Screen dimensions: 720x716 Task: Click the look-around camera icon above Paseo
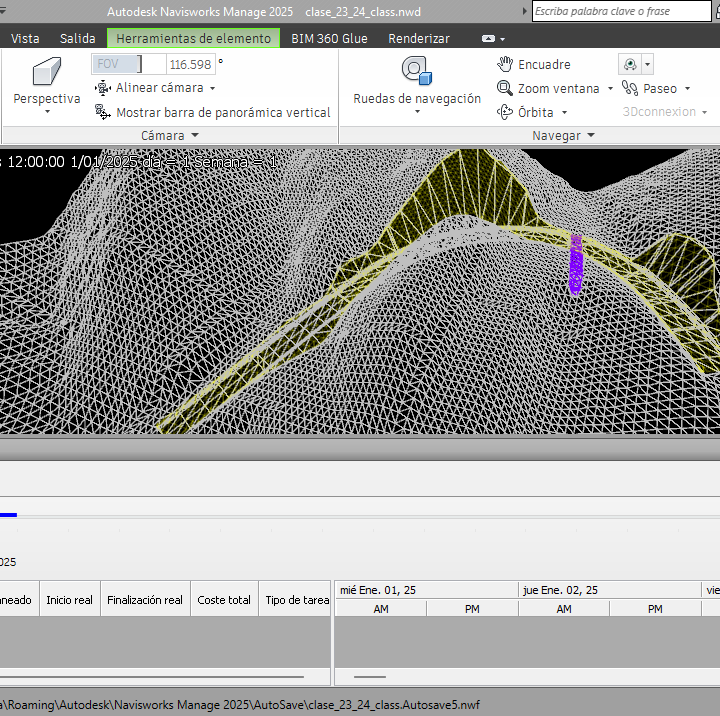coord(630,64)
